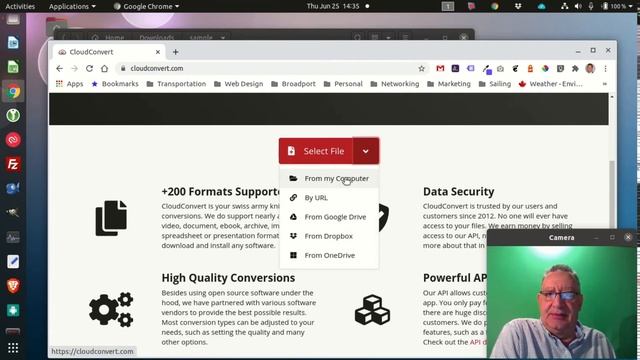Choose By URL option
The image size is (640, 360).
point(329,198)
